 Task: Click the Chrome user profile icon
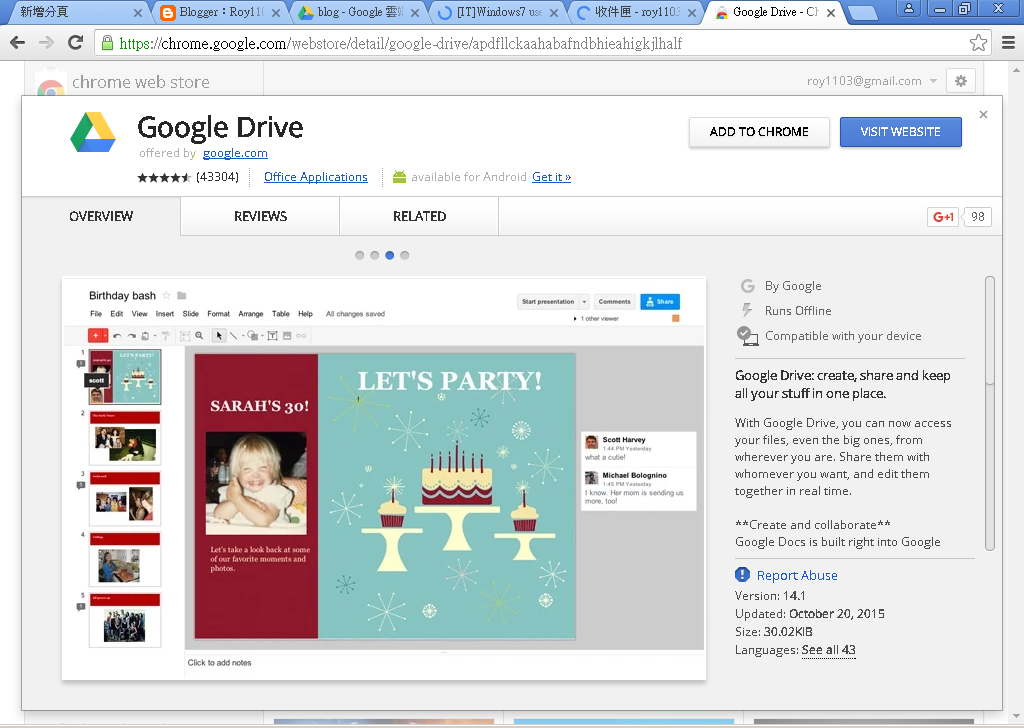[x=909, y=8]
